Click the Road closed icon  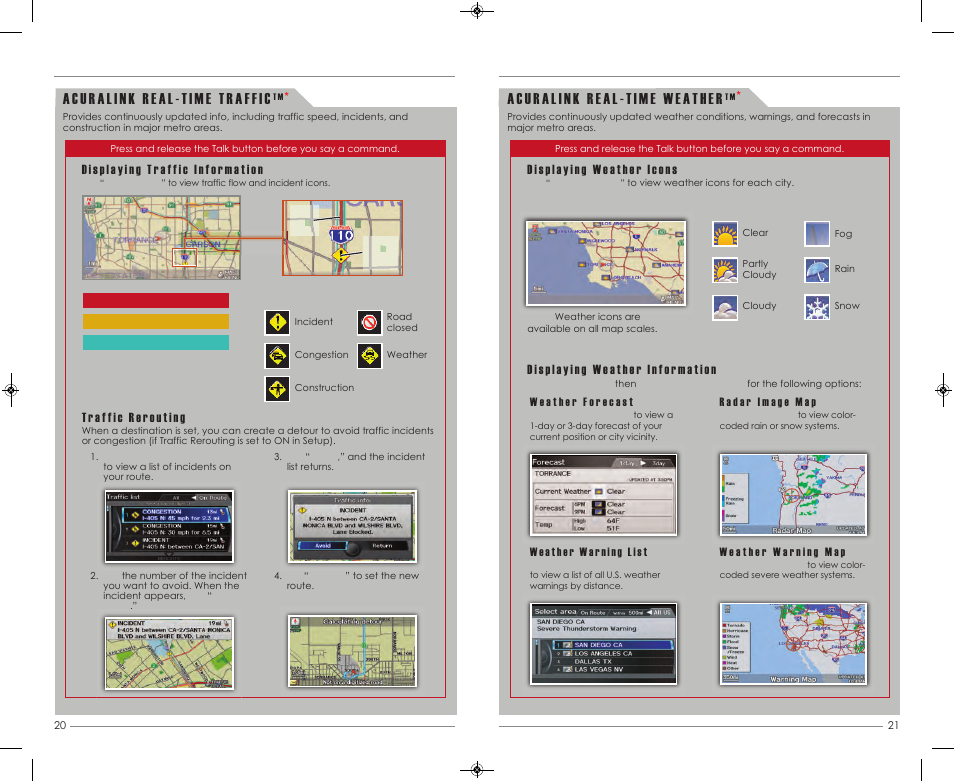click(x=369, y=322)
